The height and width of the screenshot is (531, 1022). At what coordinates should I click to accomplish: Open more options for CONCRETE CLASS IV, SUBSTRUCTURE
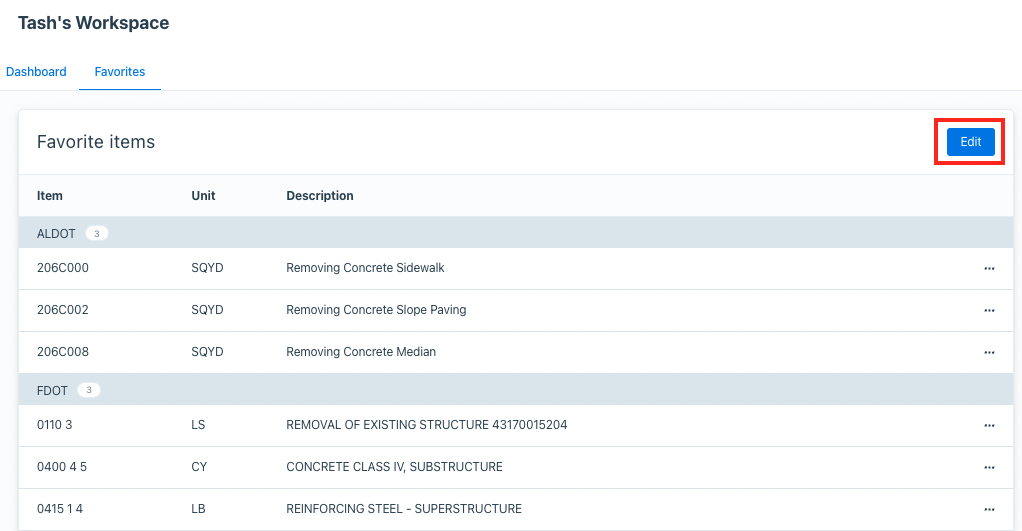989,467
